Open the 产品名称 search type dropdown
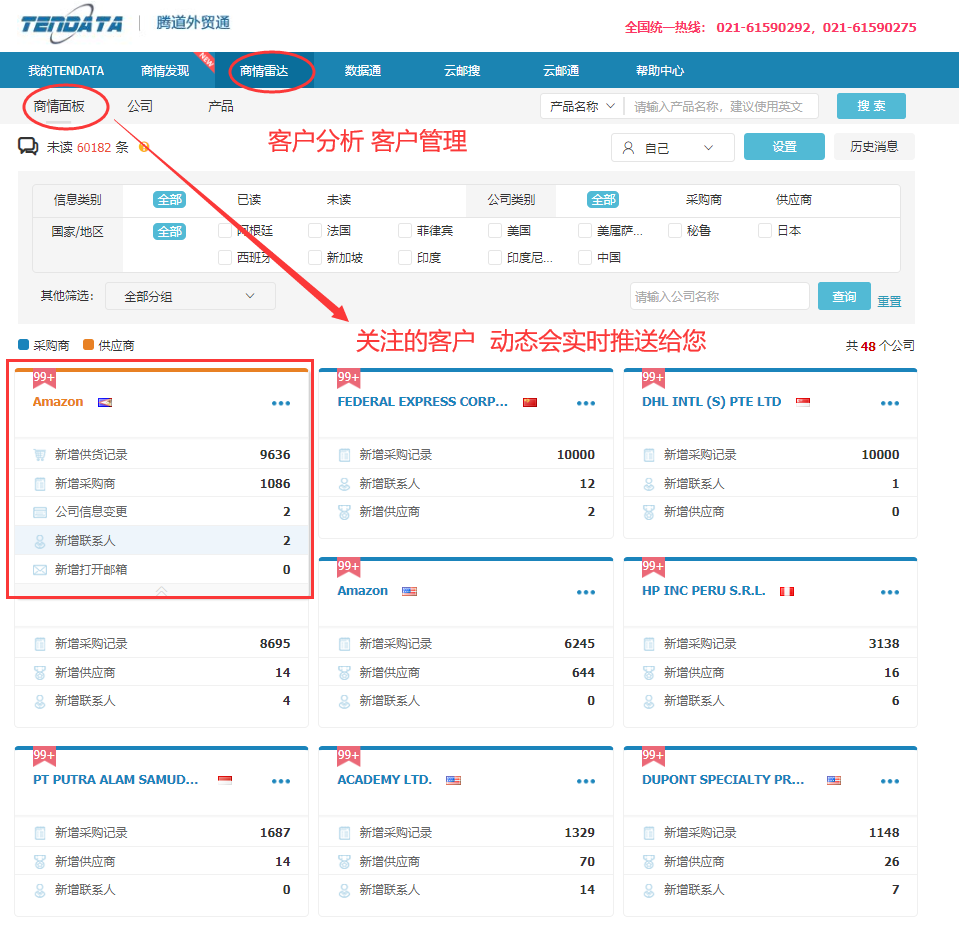 [x=581, y=105]
